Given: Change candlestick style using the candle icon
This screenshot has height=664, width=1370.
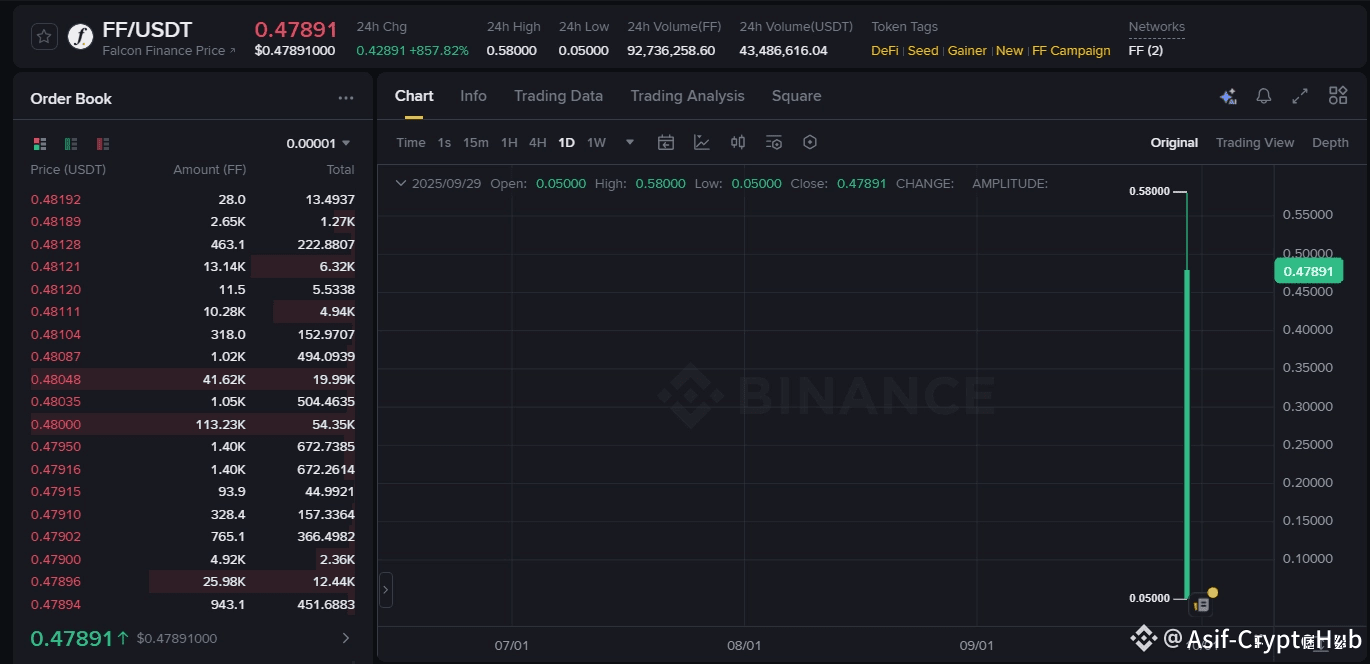Looking at the screenshot, I should tap(738, 142).
